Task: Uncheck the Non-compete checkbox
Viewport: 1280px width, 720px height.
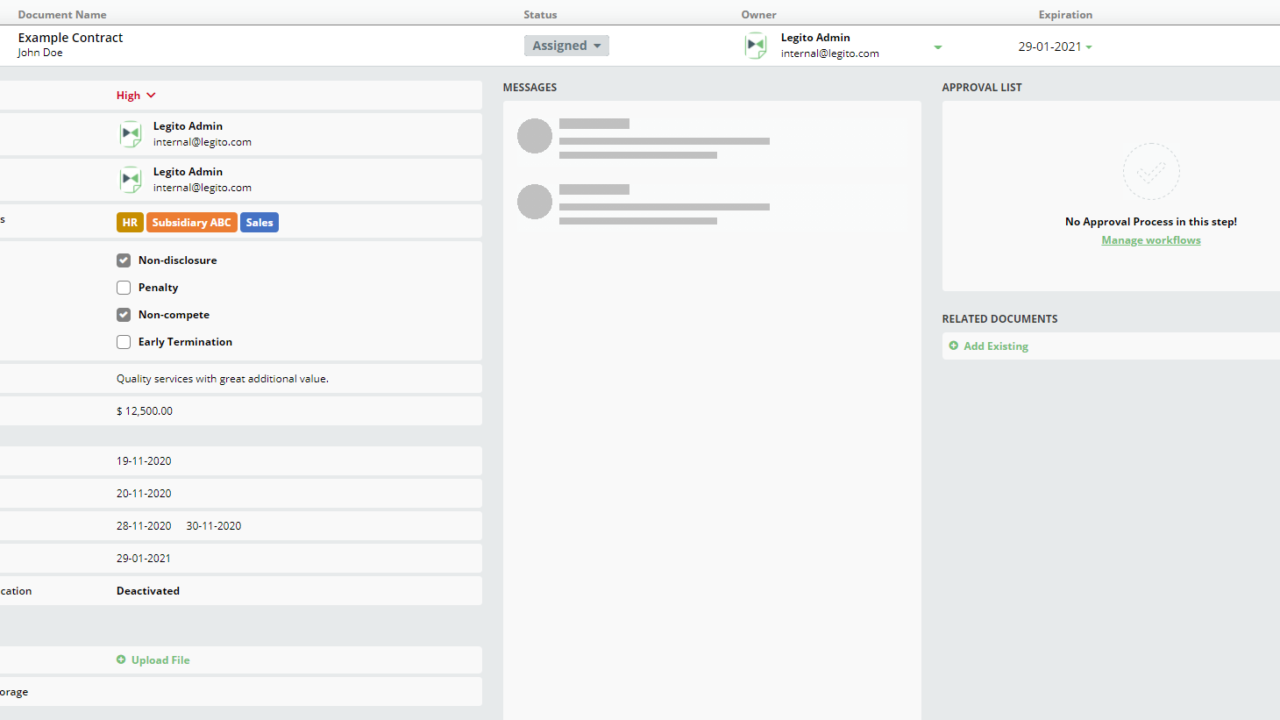Action: (x=124, y=314)
